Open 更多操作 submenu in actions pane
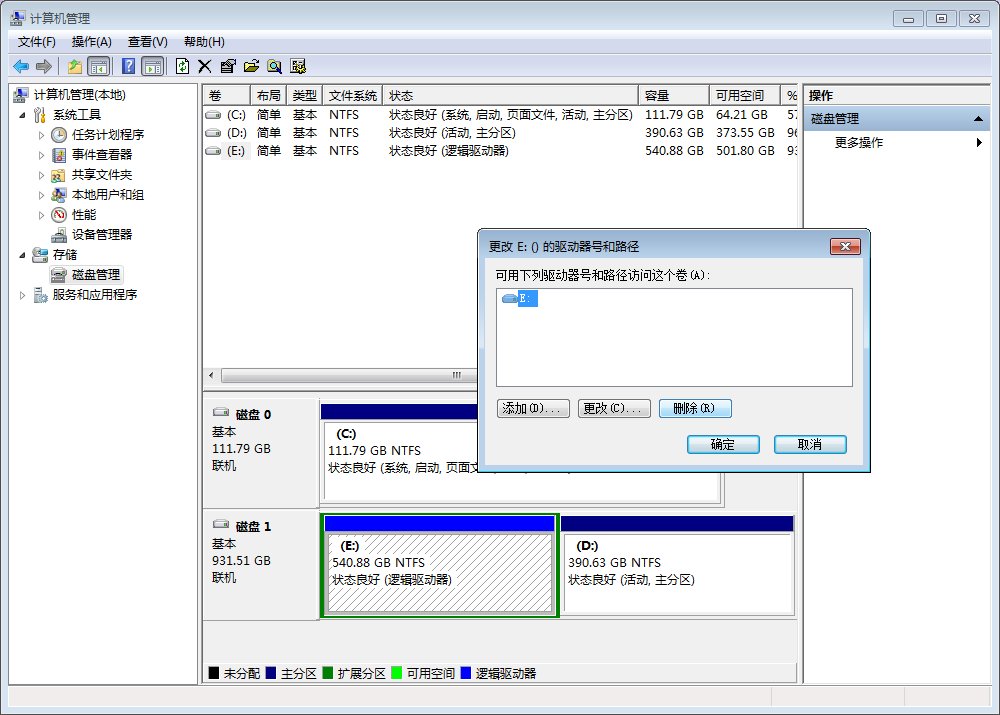Viewport: 1000px width, 715px height. pos(897,142)
